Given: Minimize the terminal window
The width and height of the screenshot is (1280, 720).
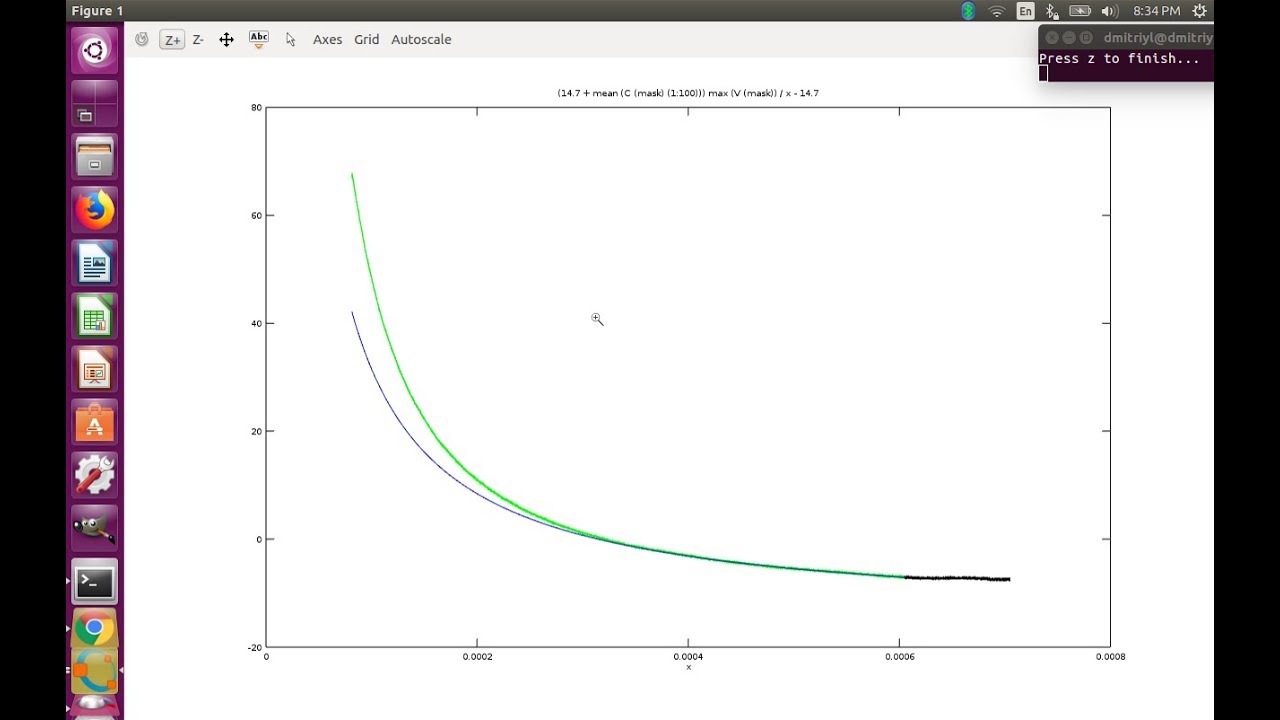Looking at the screenshot, I should (x=1069, y=37).
